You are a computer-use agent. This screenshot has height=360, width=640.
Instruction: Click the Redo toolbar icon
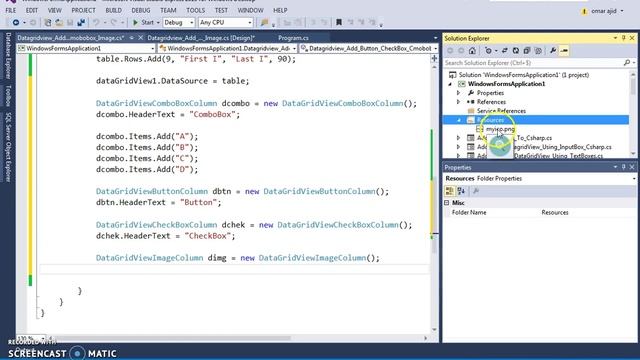(x=114, y=22)
